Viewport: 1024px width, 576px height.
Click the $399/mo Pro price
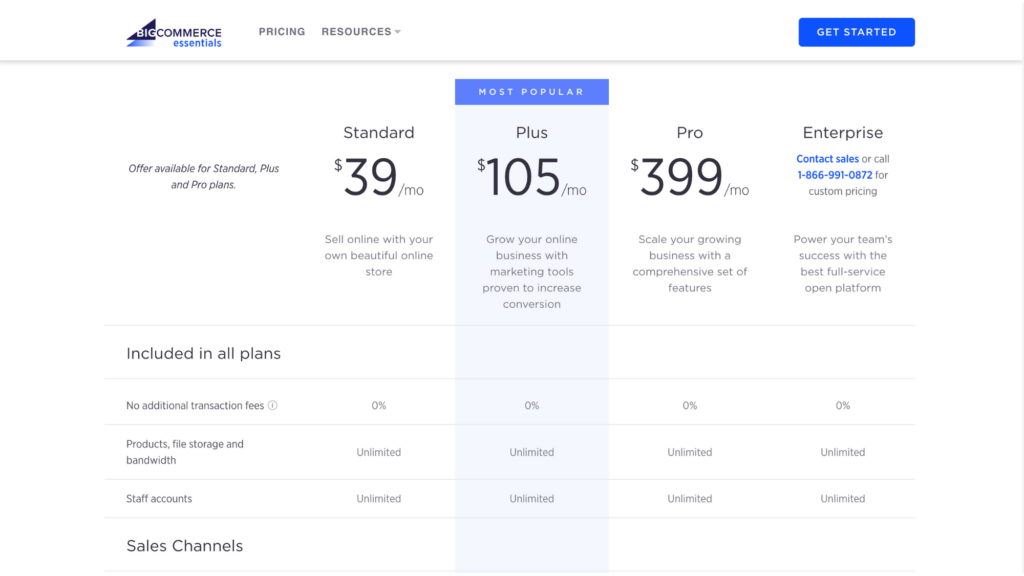click(x=690, y=177)
